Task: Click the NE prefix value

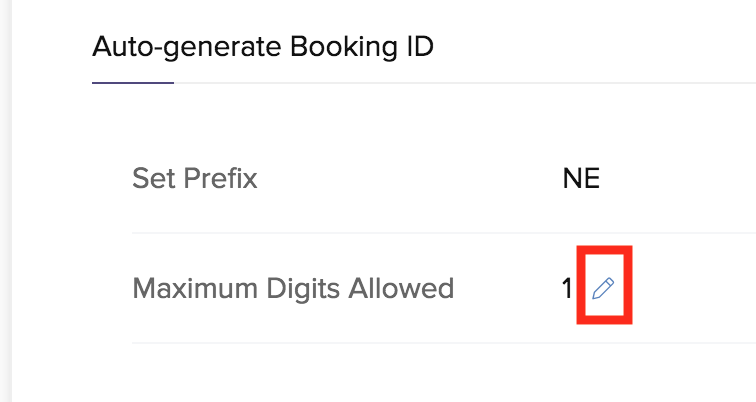Action: click(x=581, y=178)
